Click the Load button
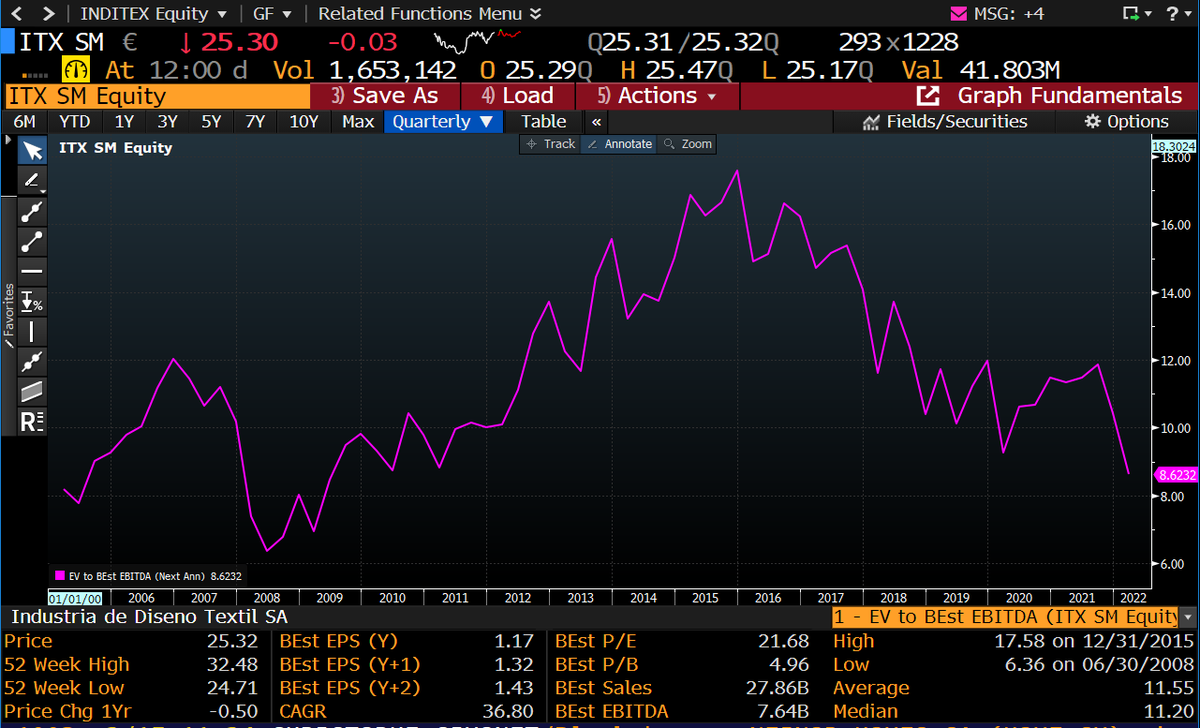1200x728 pixels. 518,96
